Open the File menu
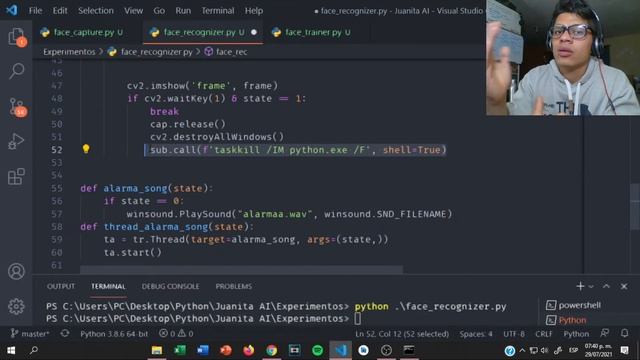The width and height of the screenshot is (640, 360). tap(36, 11)
